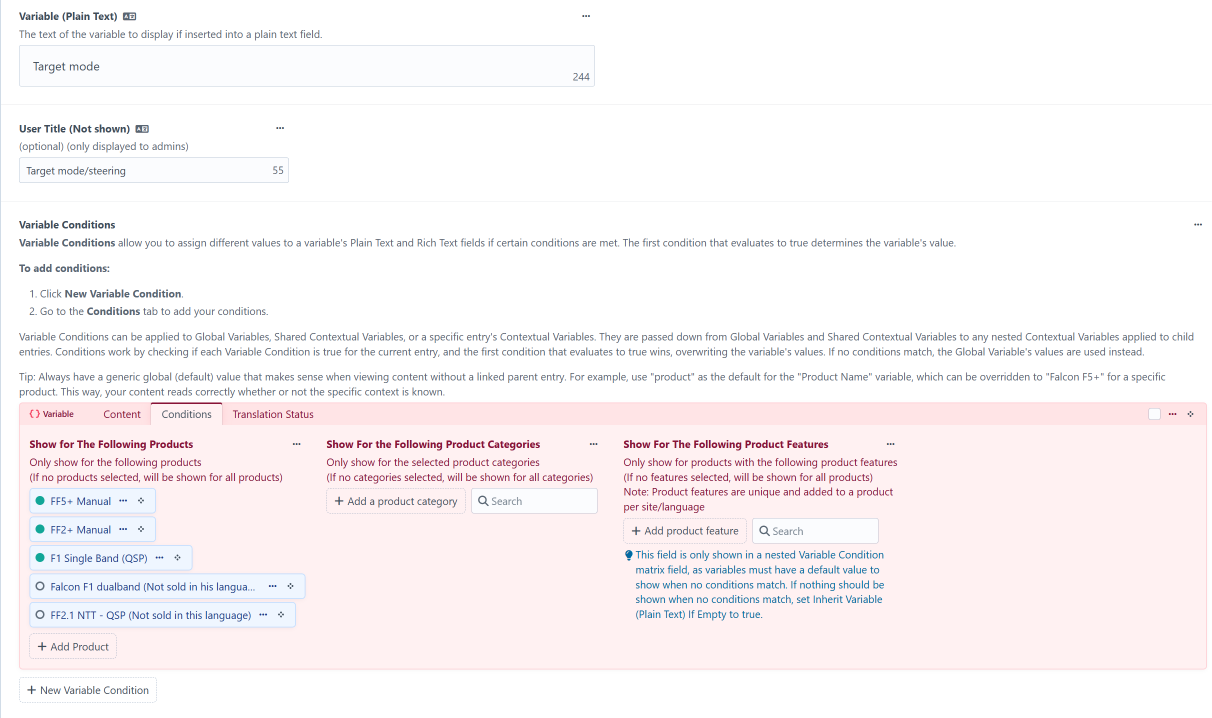This screenshot has width=1212, height=718.
Task: Click the 55 character counter in User Title
Action: click(278, 170)
